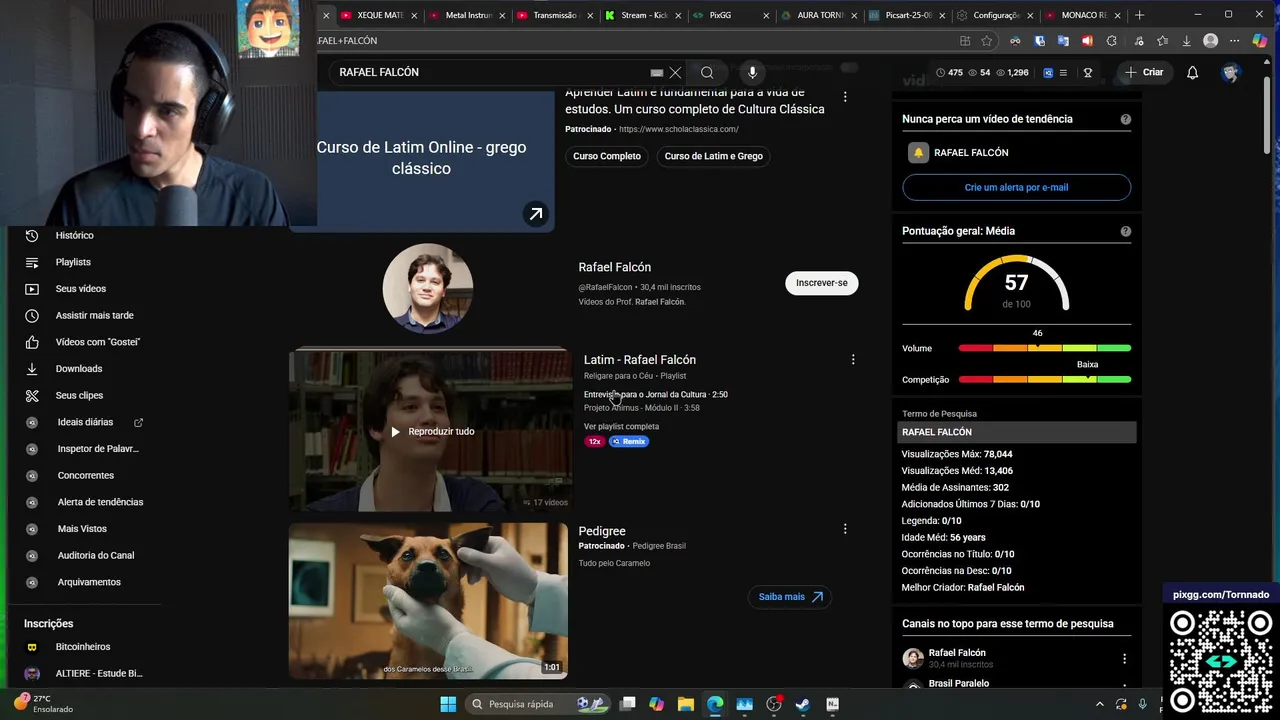Open Vídeos com "Gostei"
The width and height of the screenshot is (1280, 720).
coord(97,342)
